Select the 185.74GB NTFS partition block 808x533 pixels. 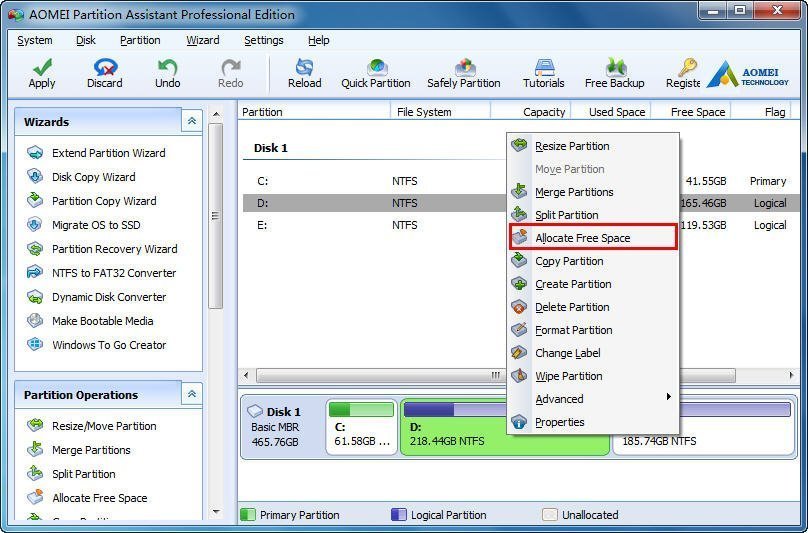[x=703, y=428]
